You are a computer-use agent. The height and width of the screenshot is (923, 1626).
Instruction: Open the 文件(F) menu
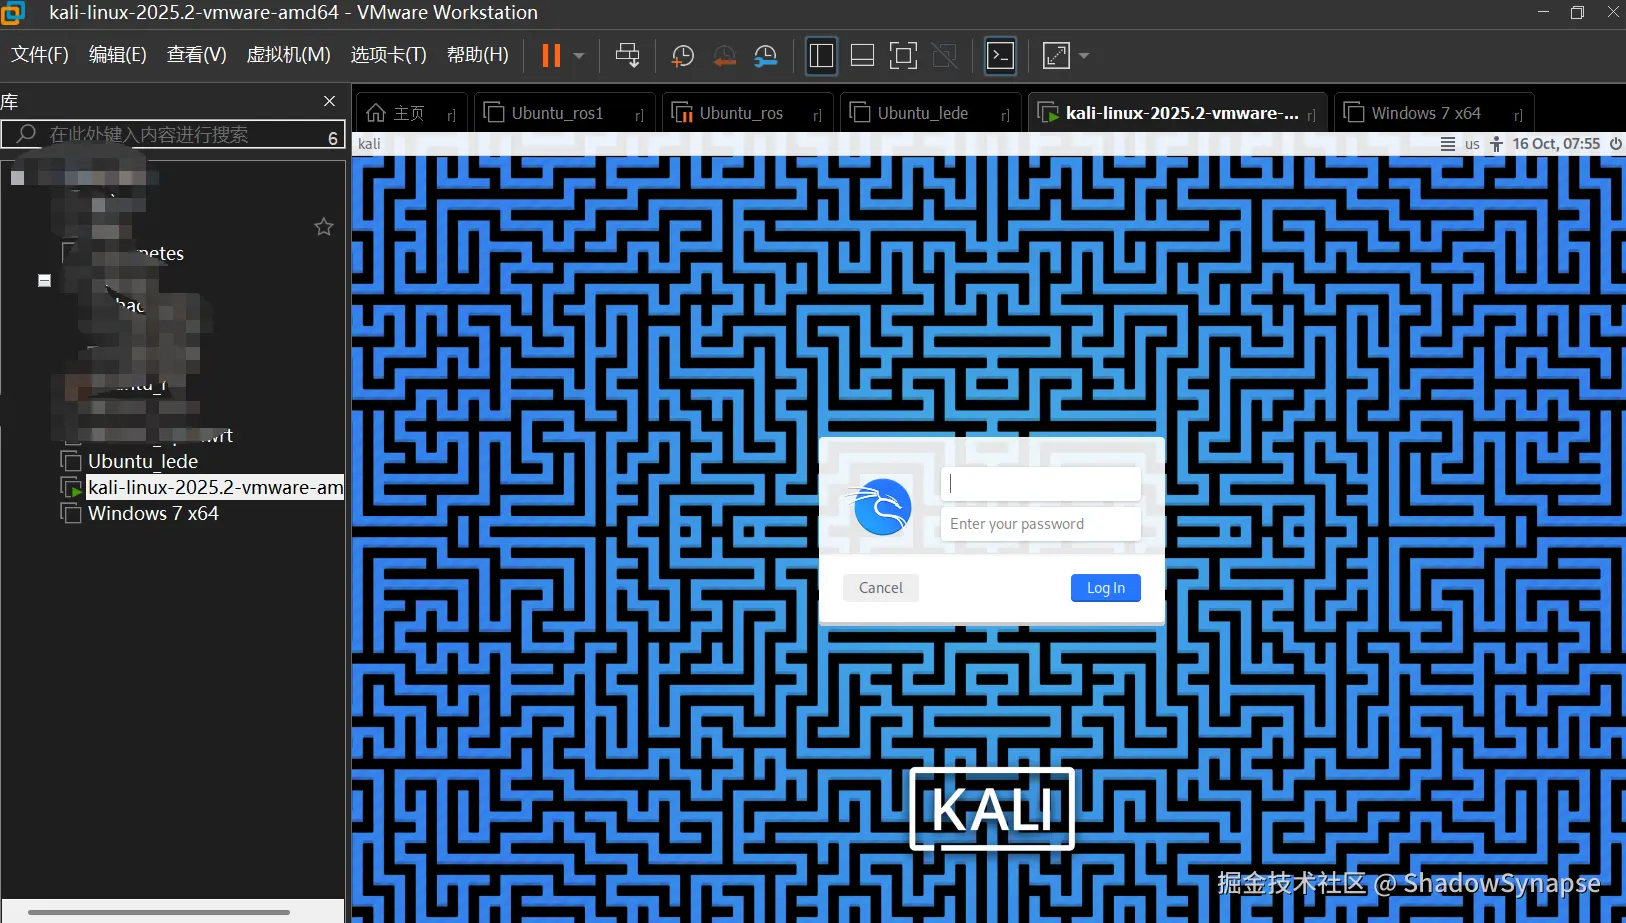40,54
